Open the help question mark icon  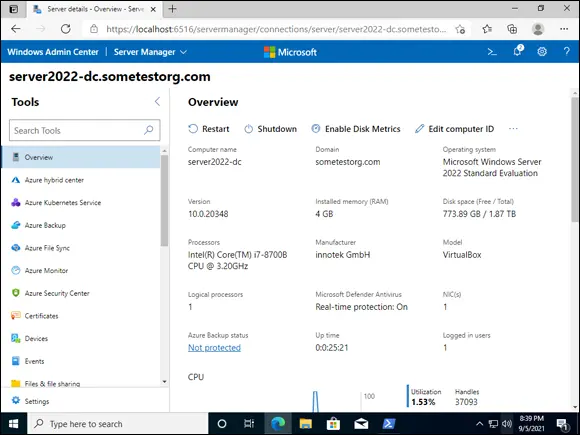point(567,52)
